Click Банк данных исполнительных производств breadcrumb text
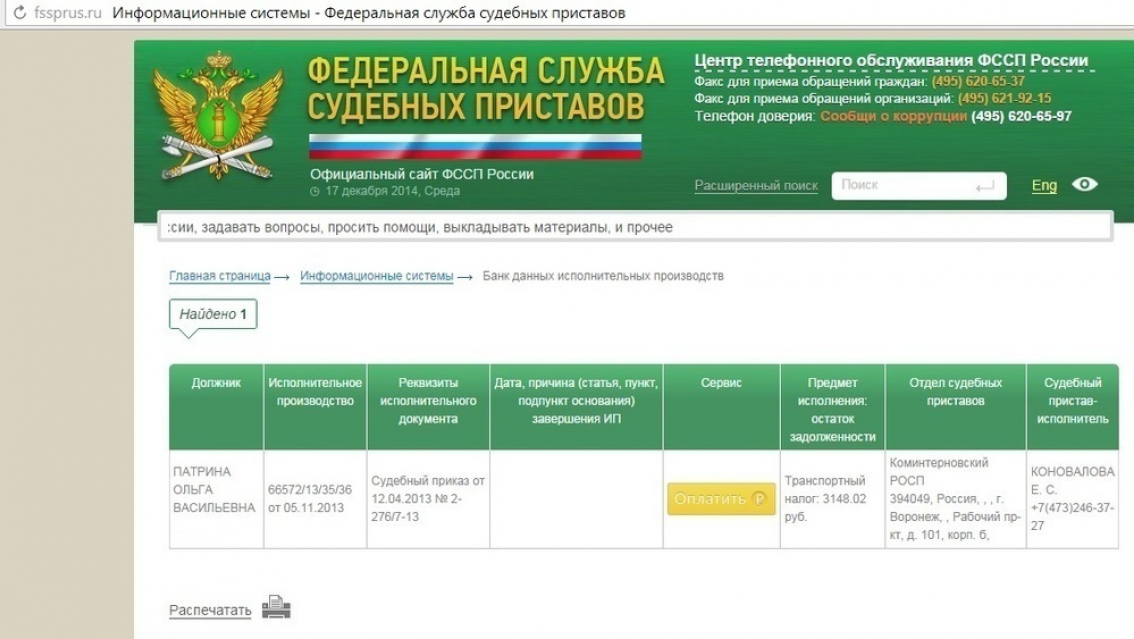1134x639 pixels. click(x=603, y=276)
